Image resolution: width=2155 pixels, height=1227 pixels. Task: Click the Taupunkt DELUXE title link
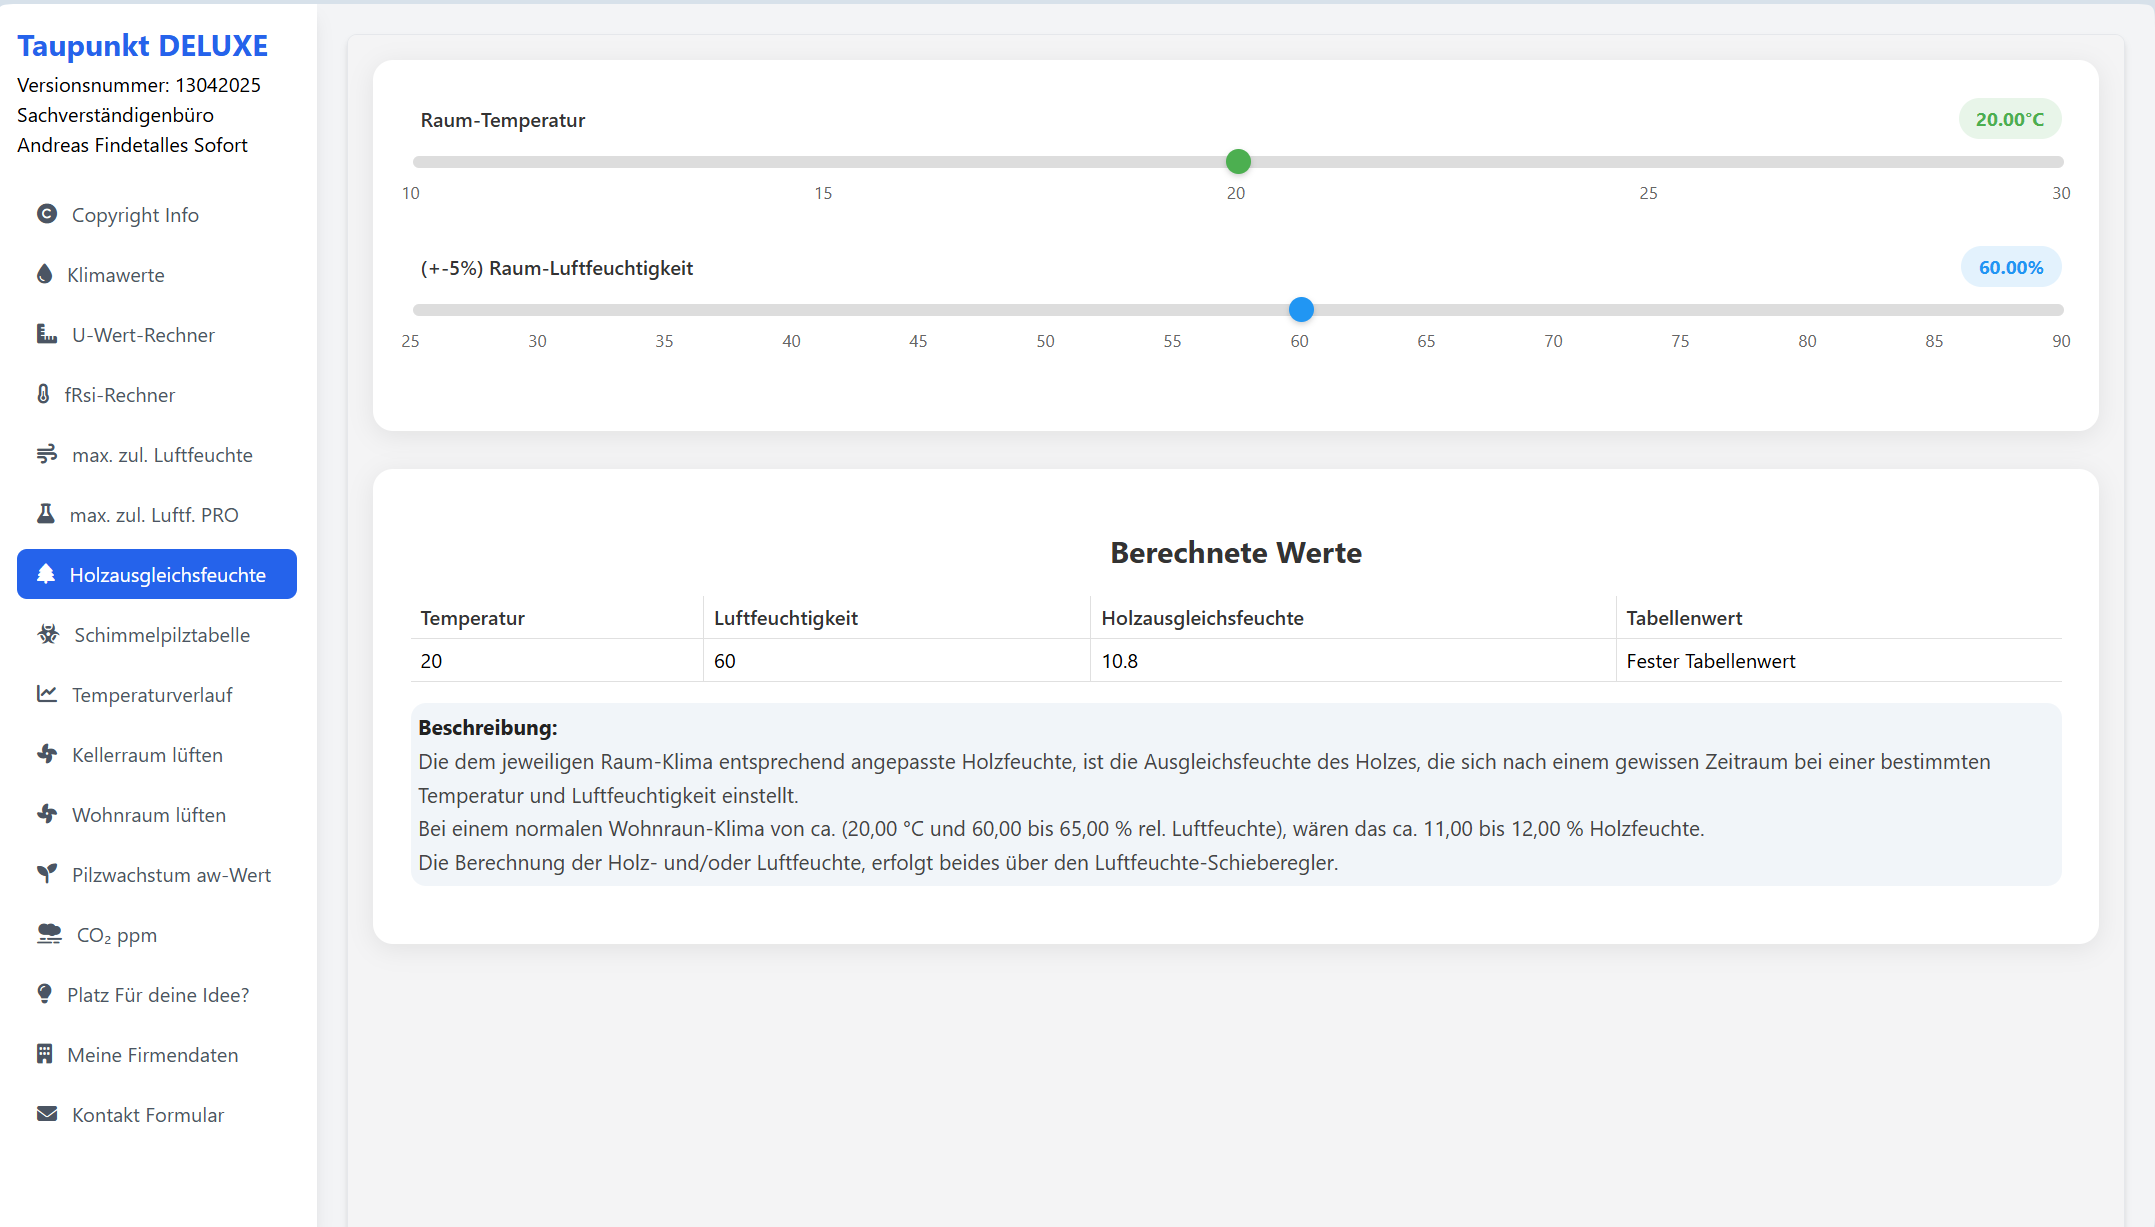pyautogui.click(x=142, y=46)
